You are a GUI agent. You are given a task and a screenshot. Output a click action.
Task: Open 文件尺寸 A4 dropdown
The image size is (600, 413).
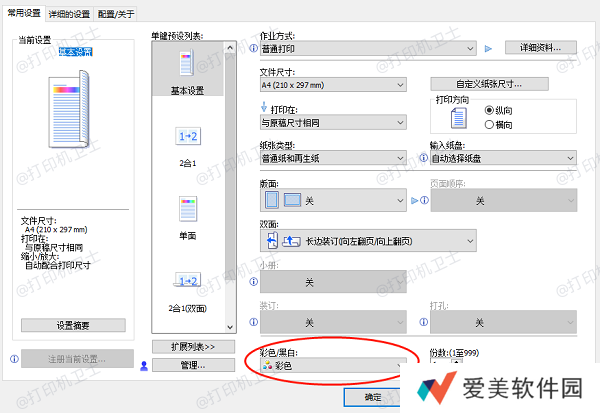click(333, 85)
